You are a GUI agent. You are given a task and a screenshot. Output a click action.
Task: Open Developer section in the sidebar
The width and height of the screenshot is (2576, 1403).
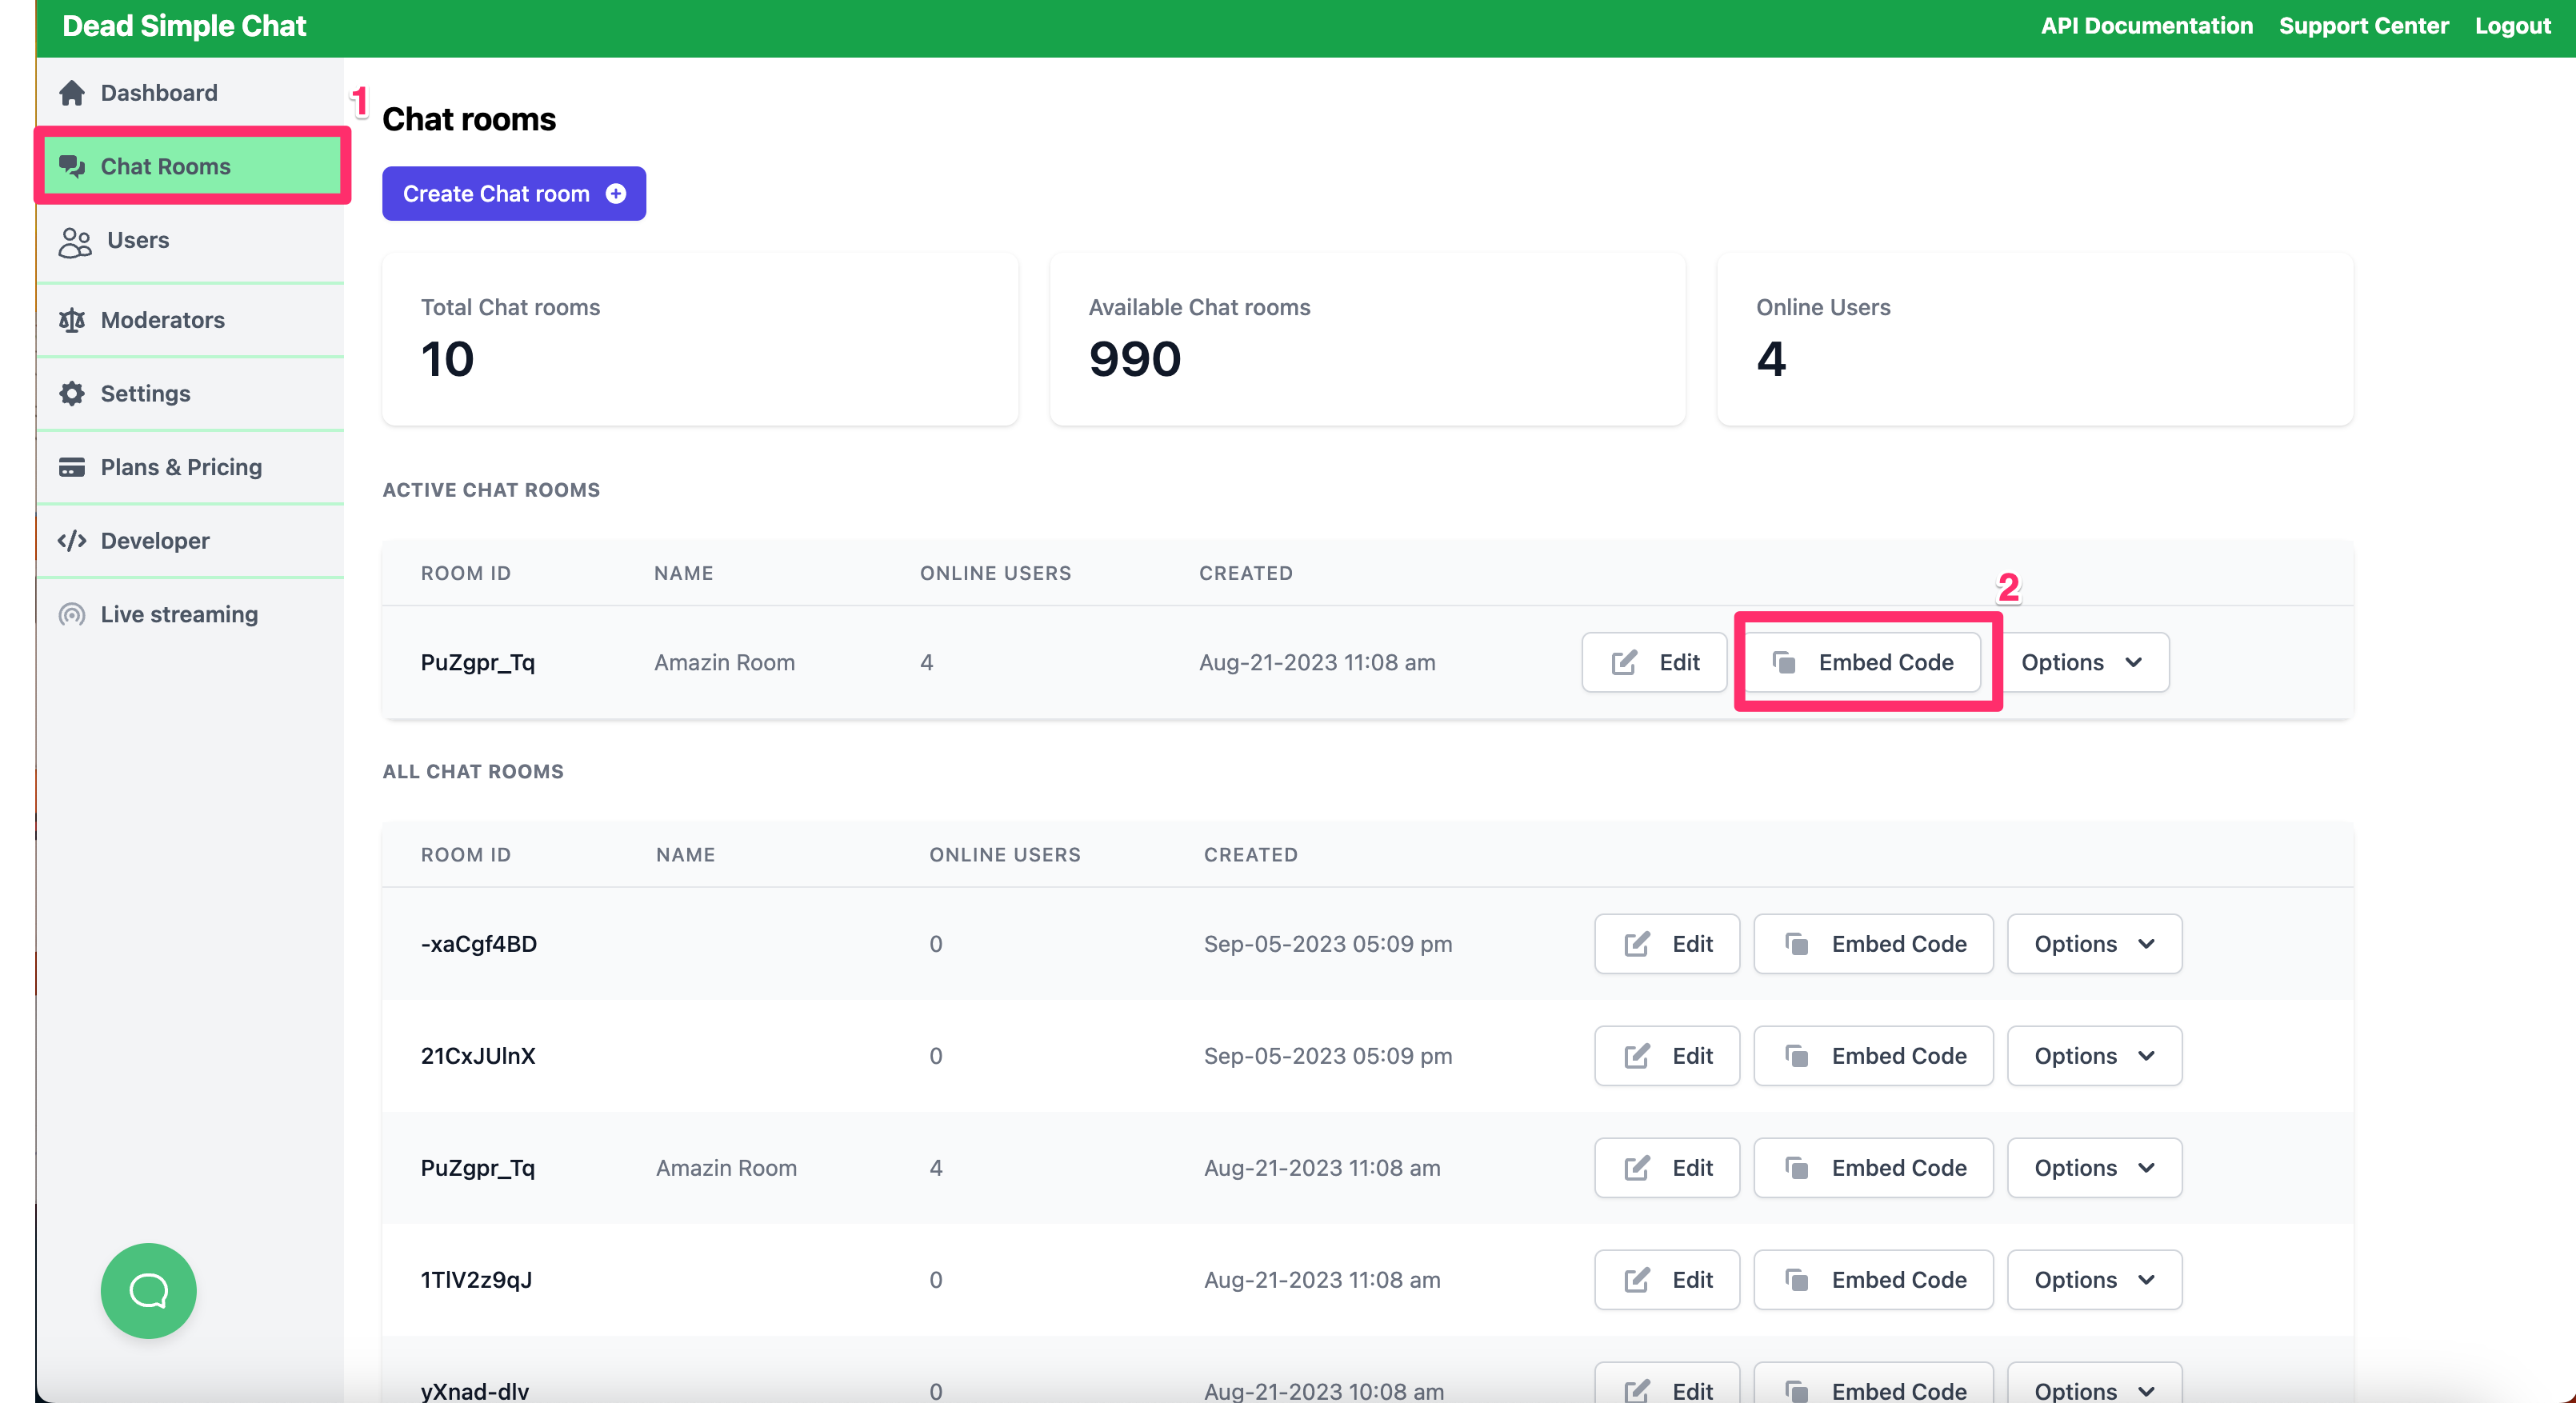click(x=190, y=541)
